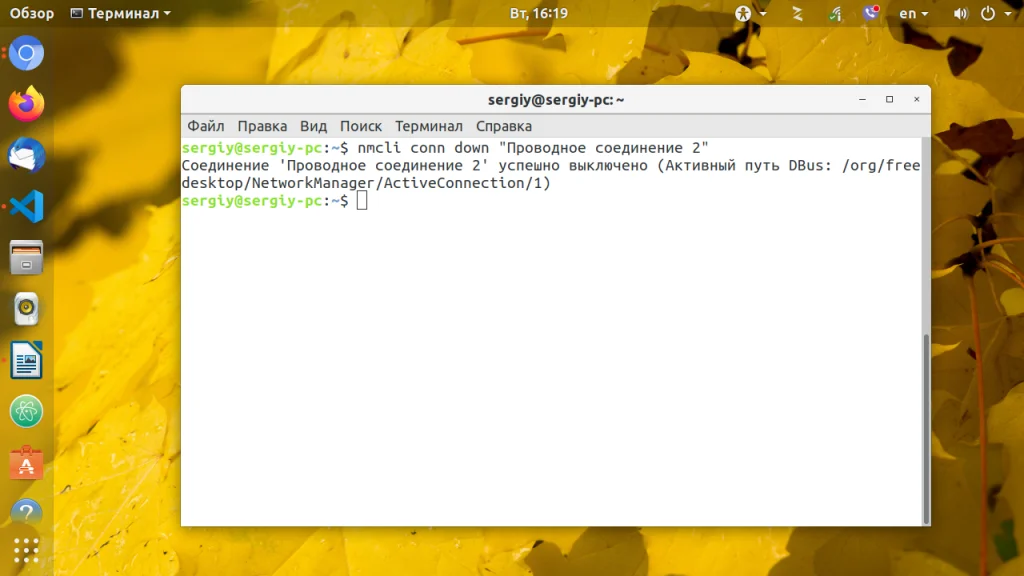This screenshot has width=1024, height=576.
Task: Minimize the terminal window
Action: [x=862, y=99]
